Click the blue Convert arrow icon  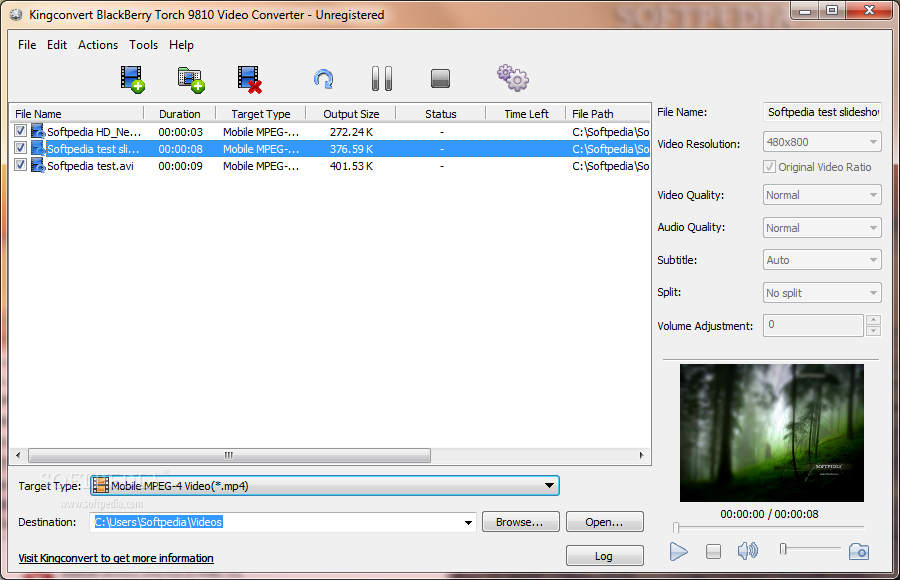tap(324, 79)
